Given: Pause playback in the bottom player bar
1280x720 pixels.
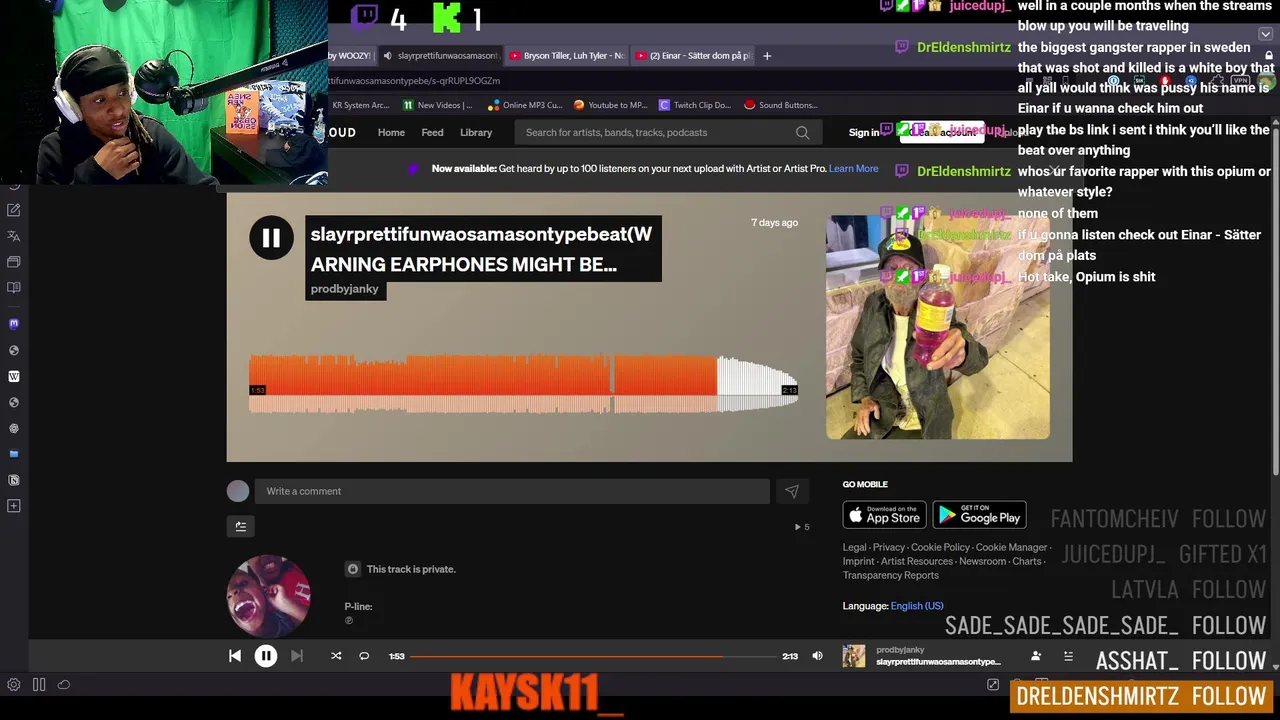Looking at the screenshot, I should click(266, 656).
